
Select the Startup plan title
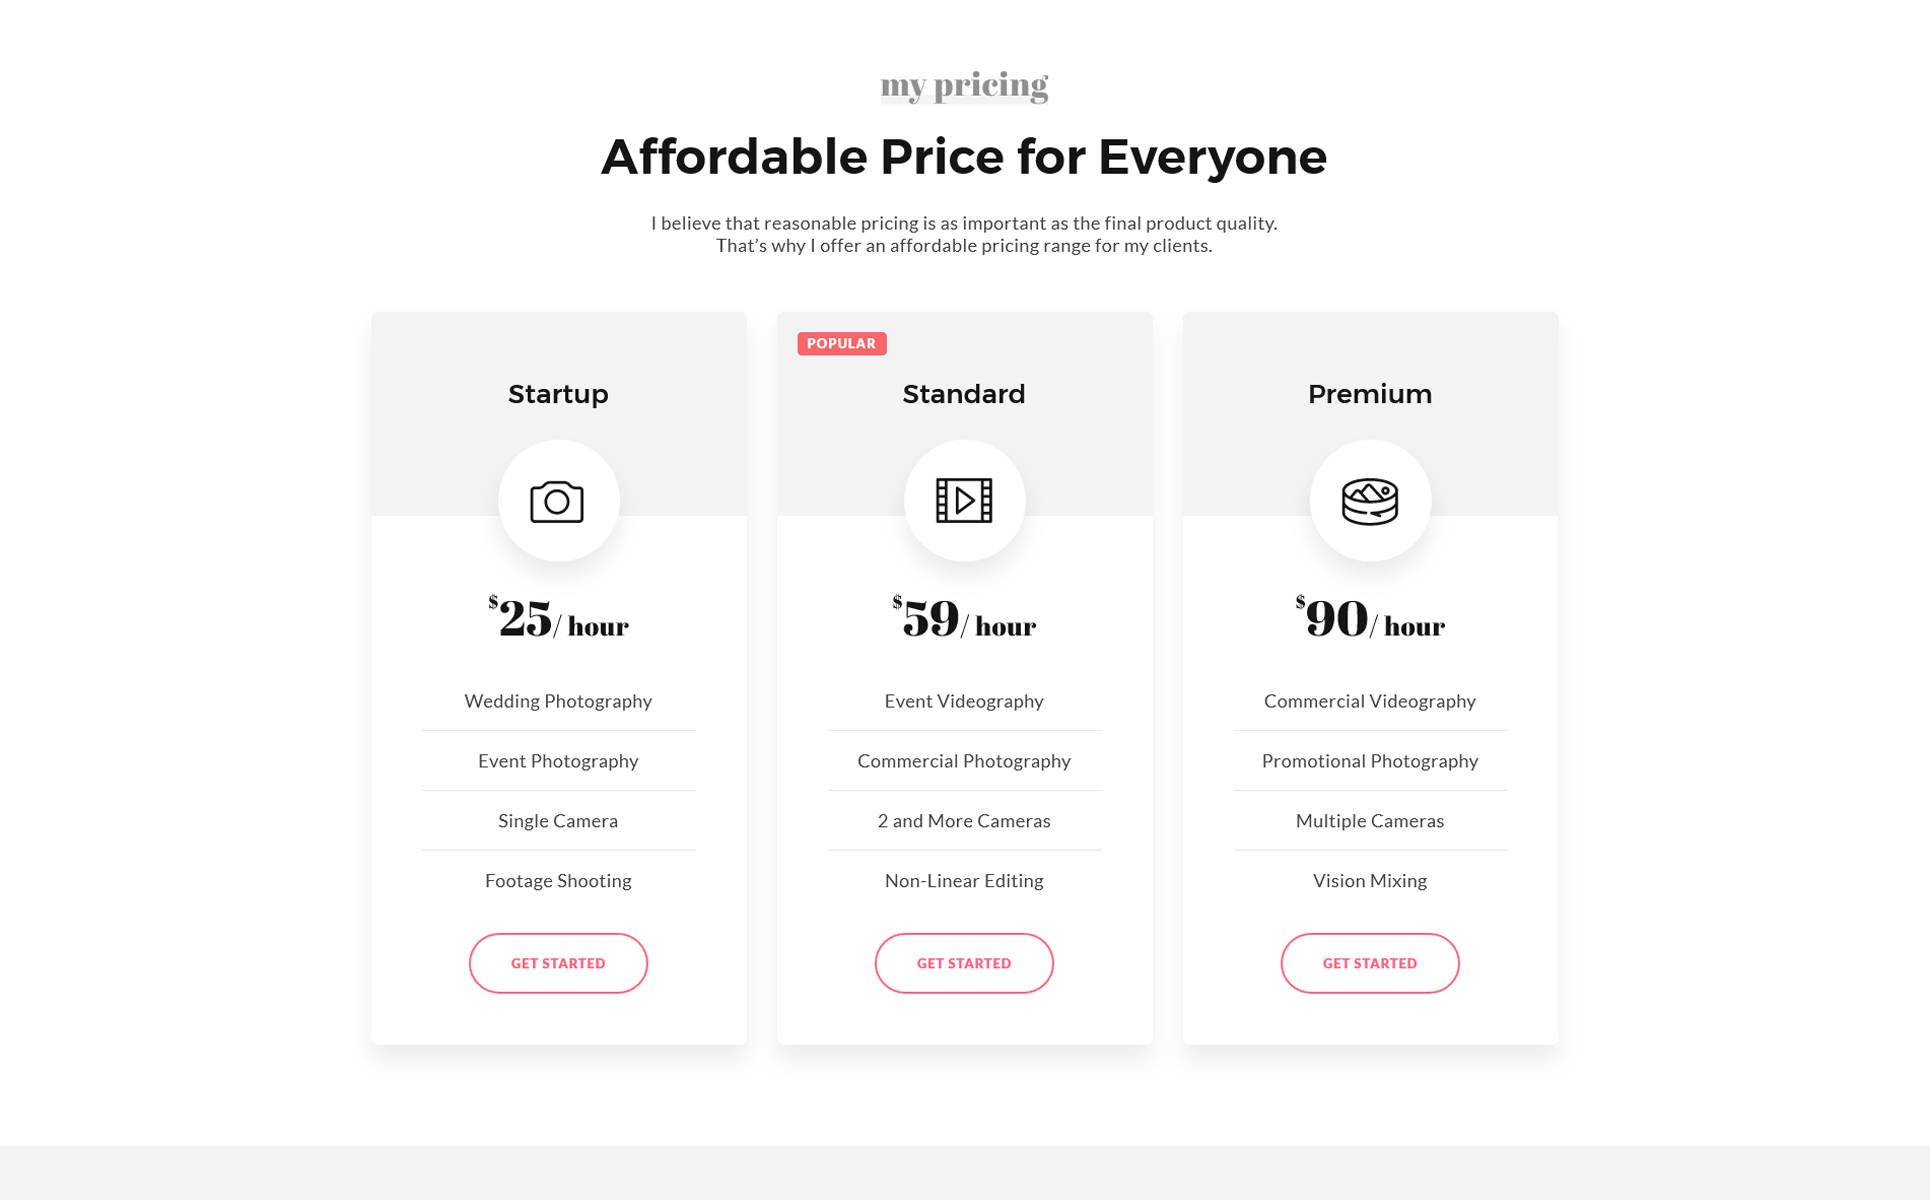(x=558, y=394)
